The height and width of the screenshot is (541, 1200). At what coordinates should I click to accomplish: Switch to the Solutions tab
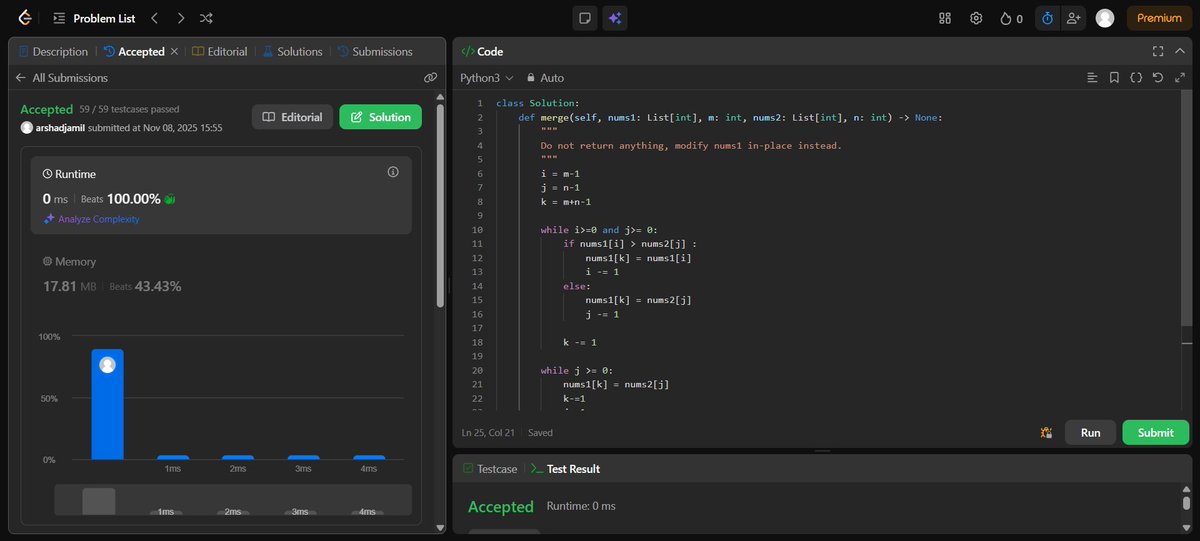(293, 51)
